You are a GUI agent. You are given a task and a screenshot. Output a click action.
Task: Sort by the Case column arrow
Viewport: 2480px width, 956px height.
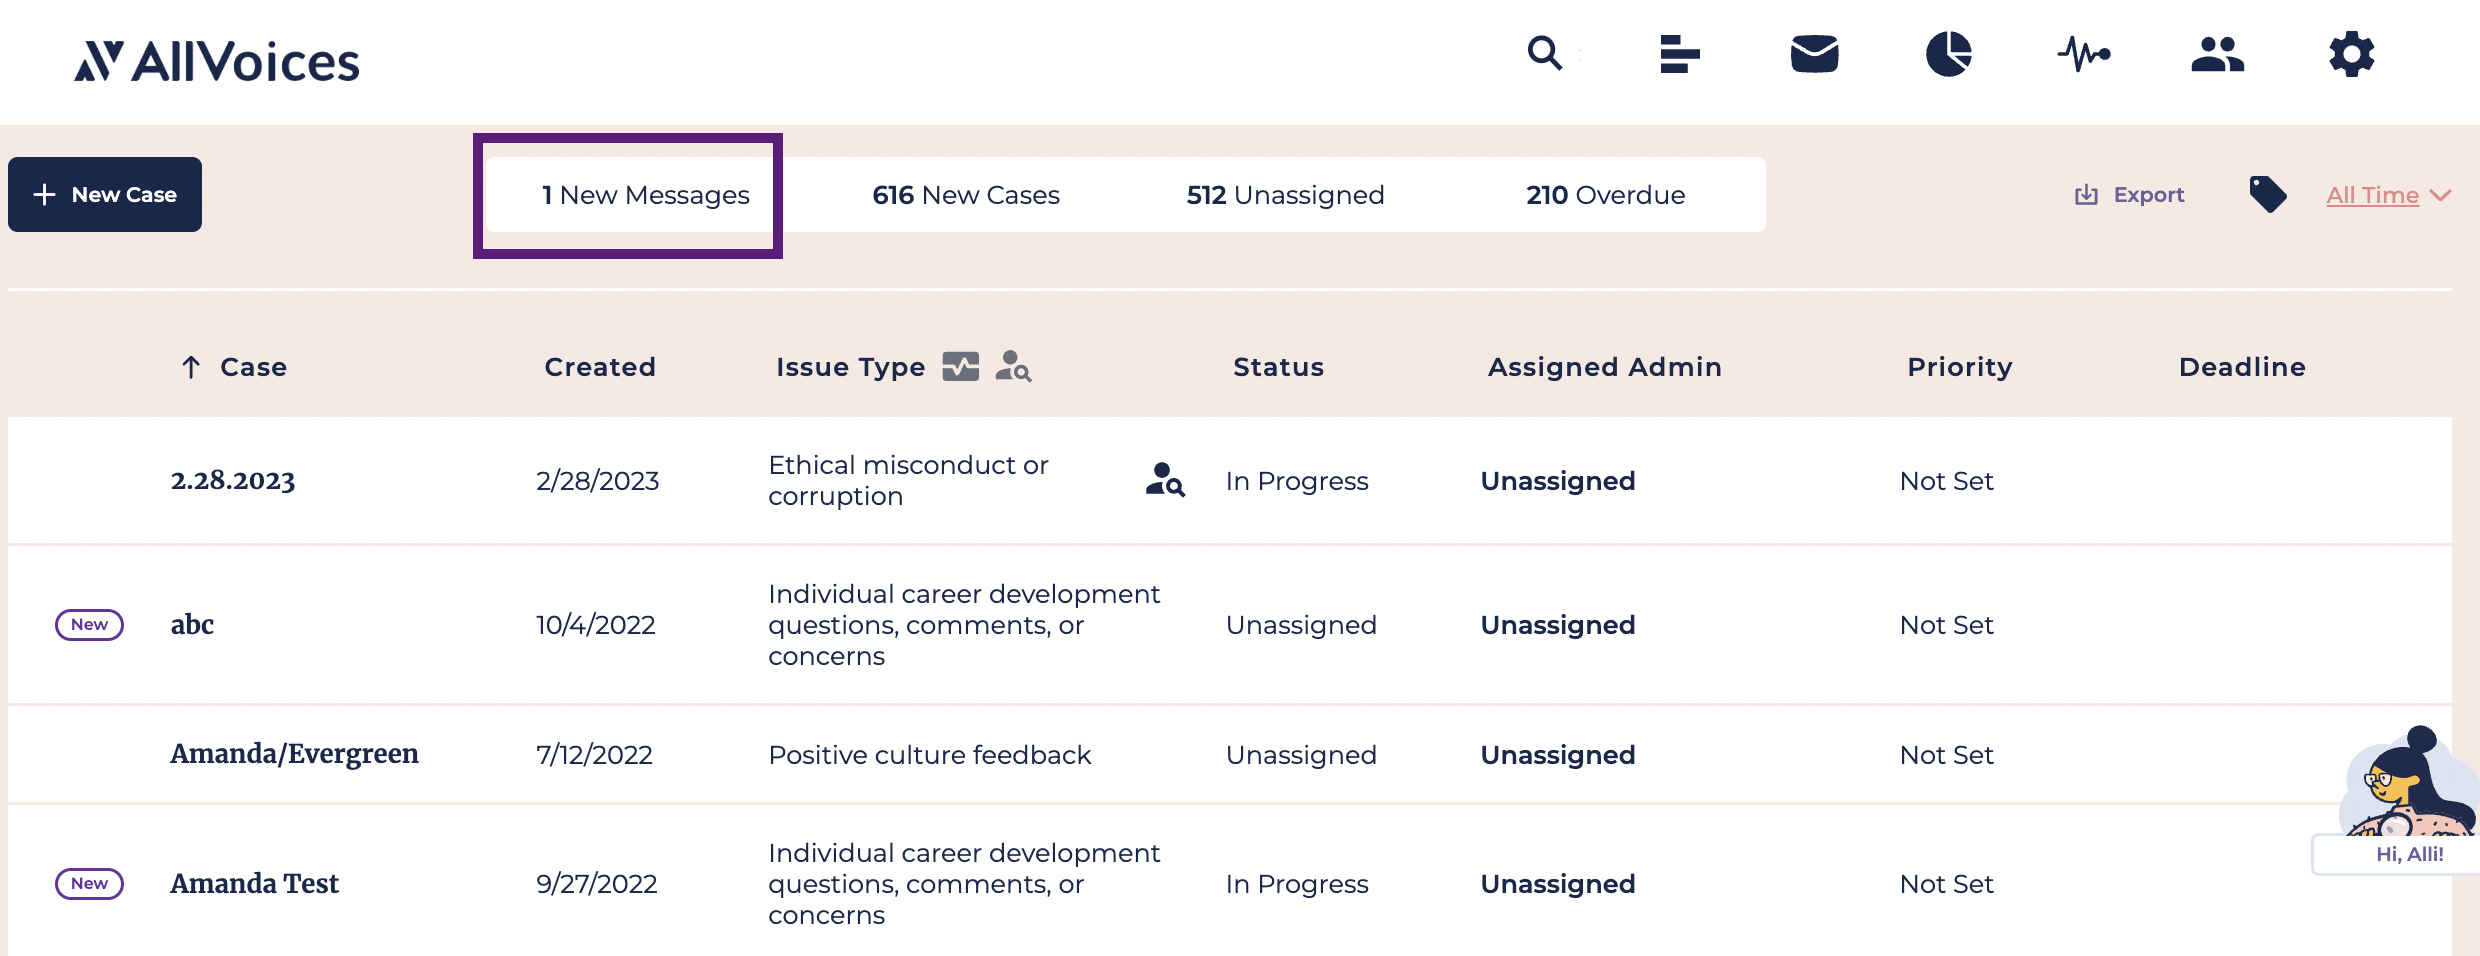coord(191,367)
